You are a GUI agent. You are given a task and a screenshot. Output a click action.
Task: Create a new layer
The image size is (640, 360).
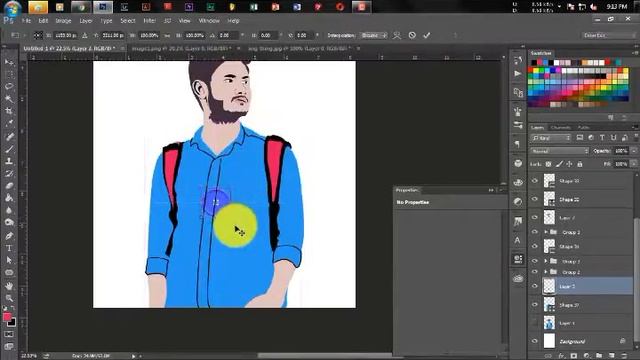(611, 356)
